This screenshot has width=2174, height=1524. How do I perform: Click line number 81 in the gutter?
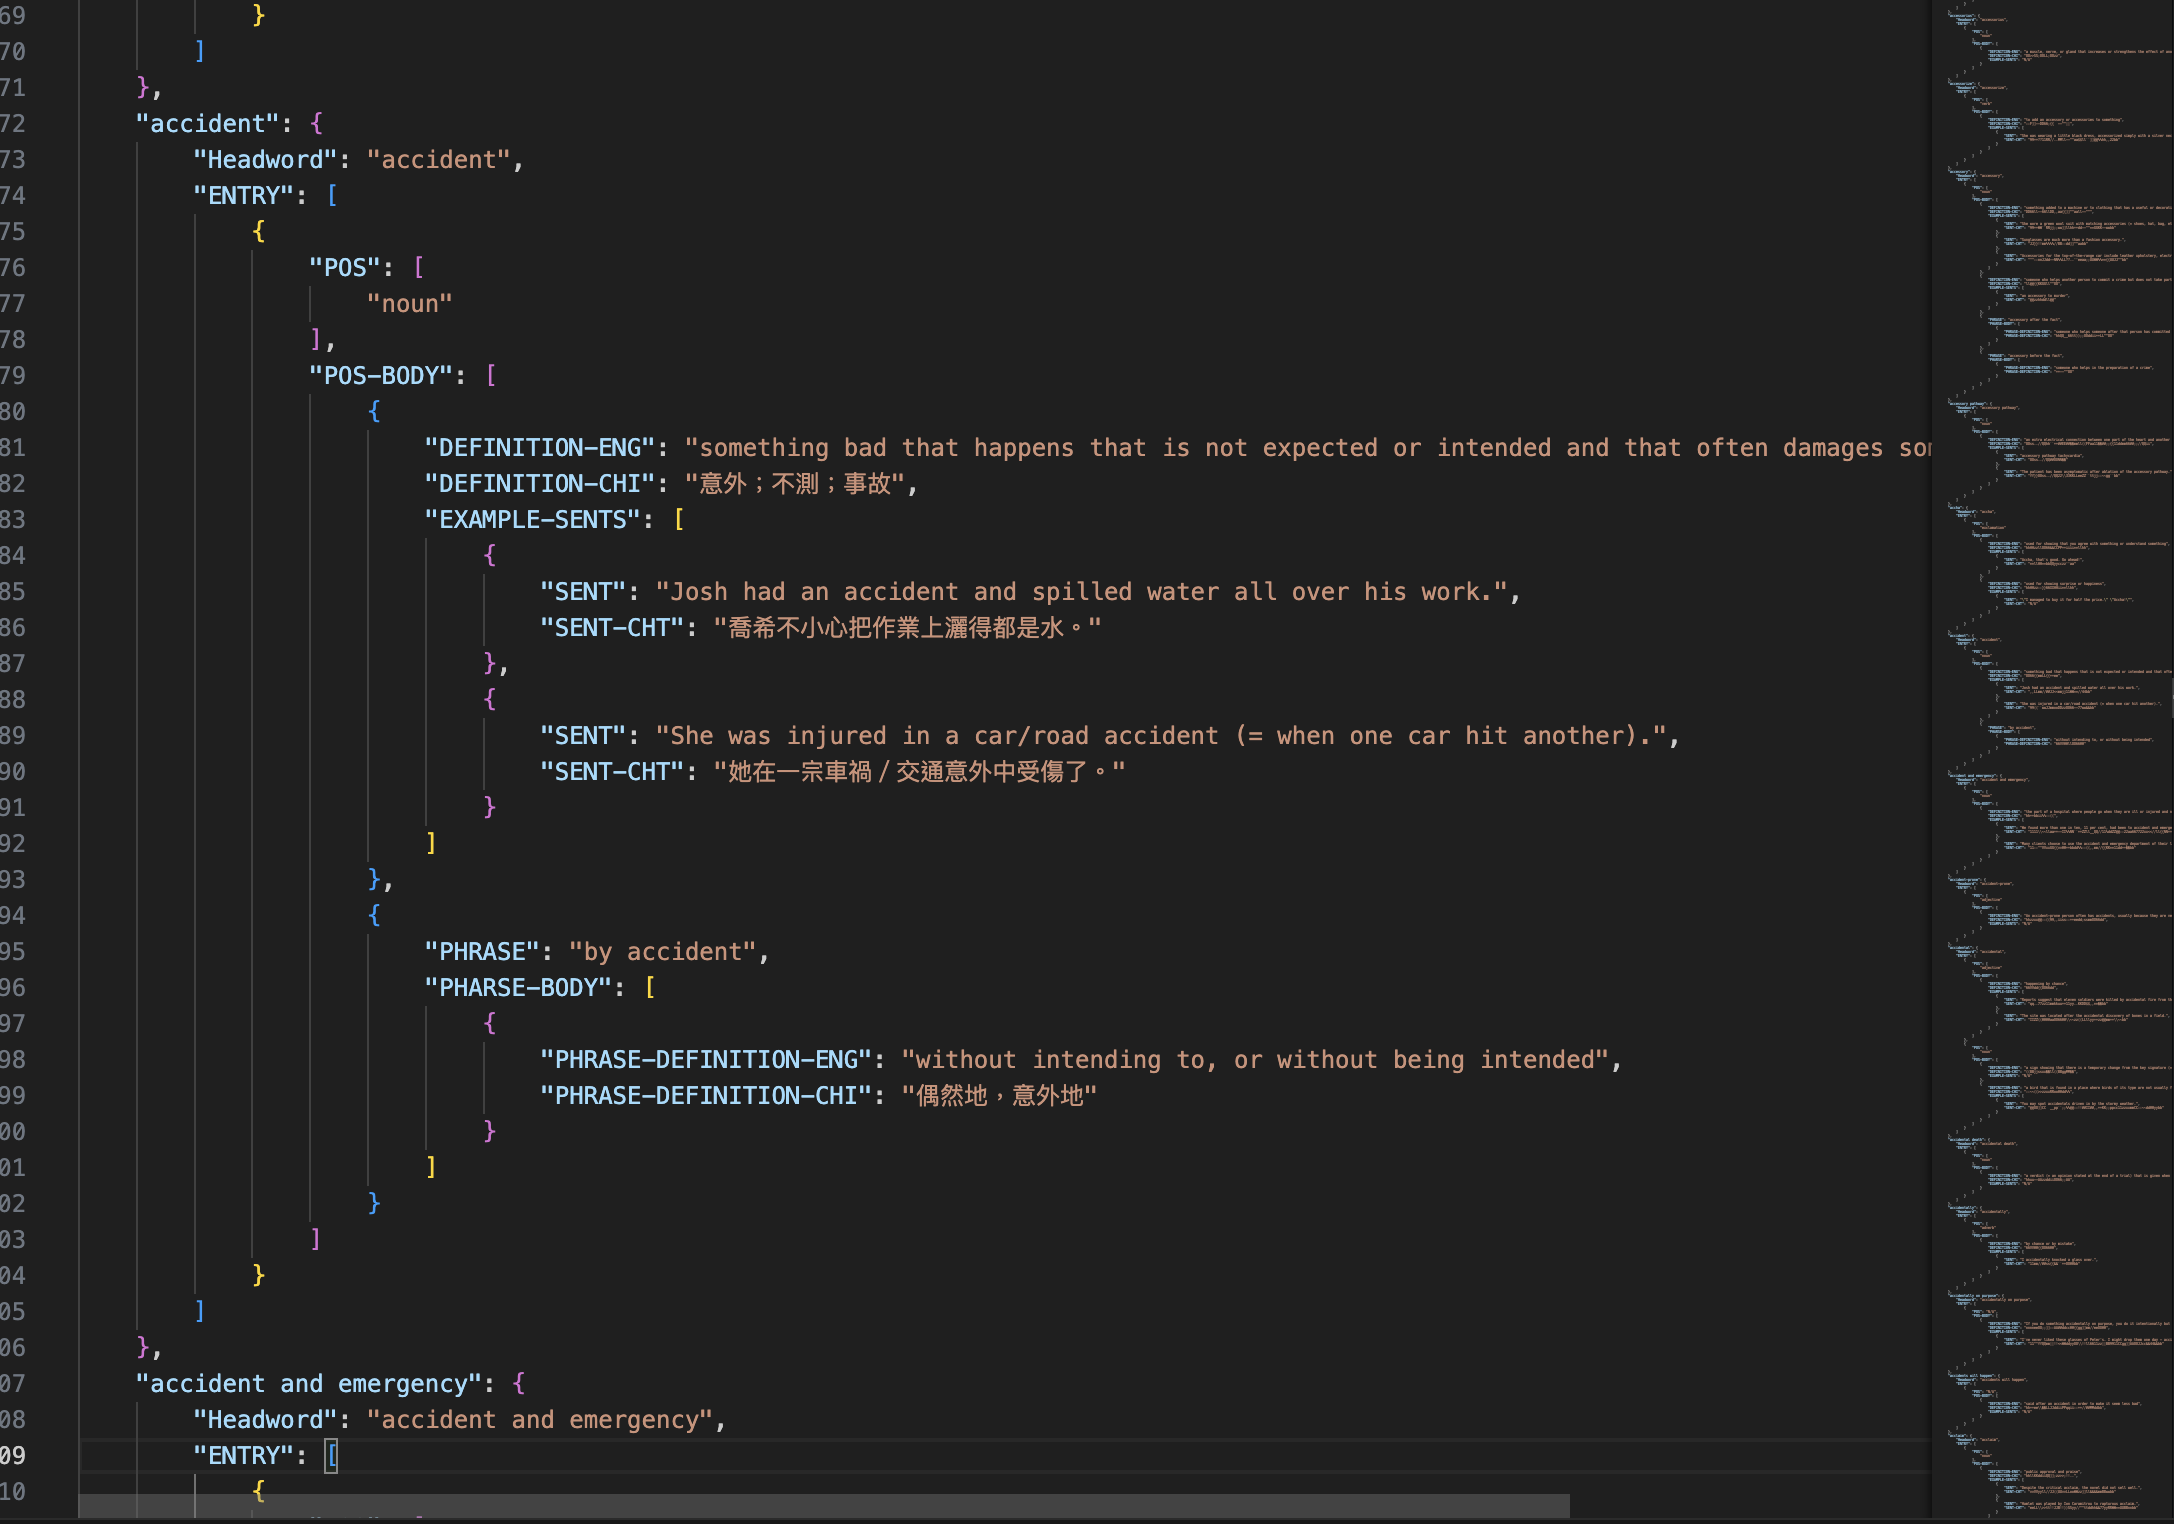[x=14, y=448]
